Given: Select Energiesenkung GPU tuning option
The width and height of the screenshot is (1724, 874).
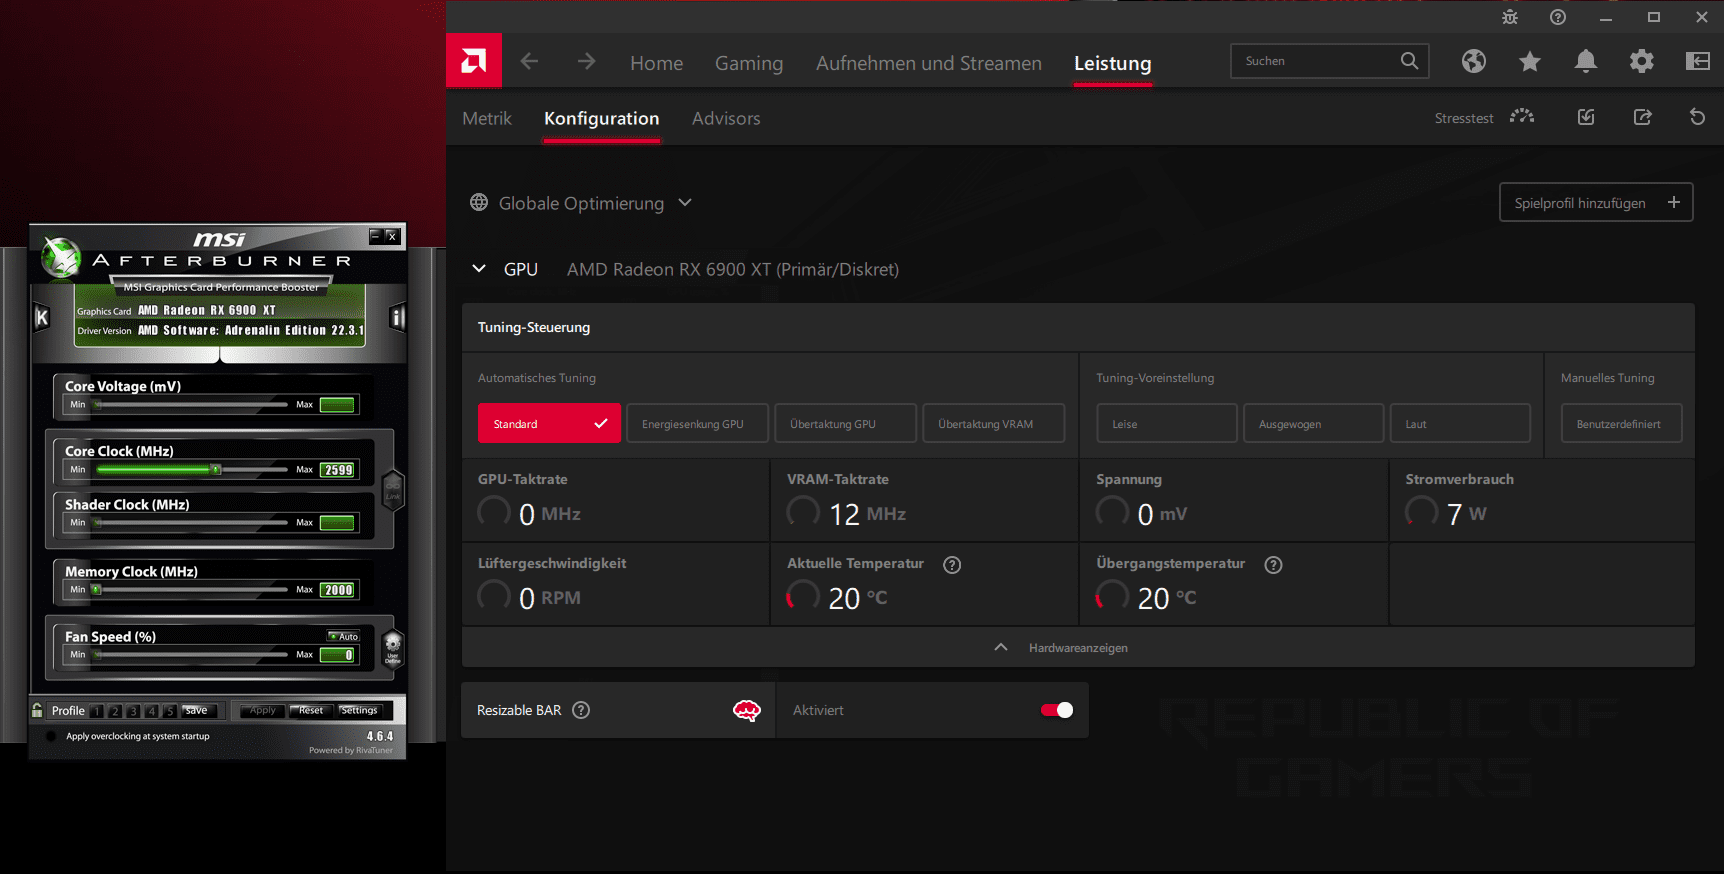Looking at the screenshot, I should (697, 423).
